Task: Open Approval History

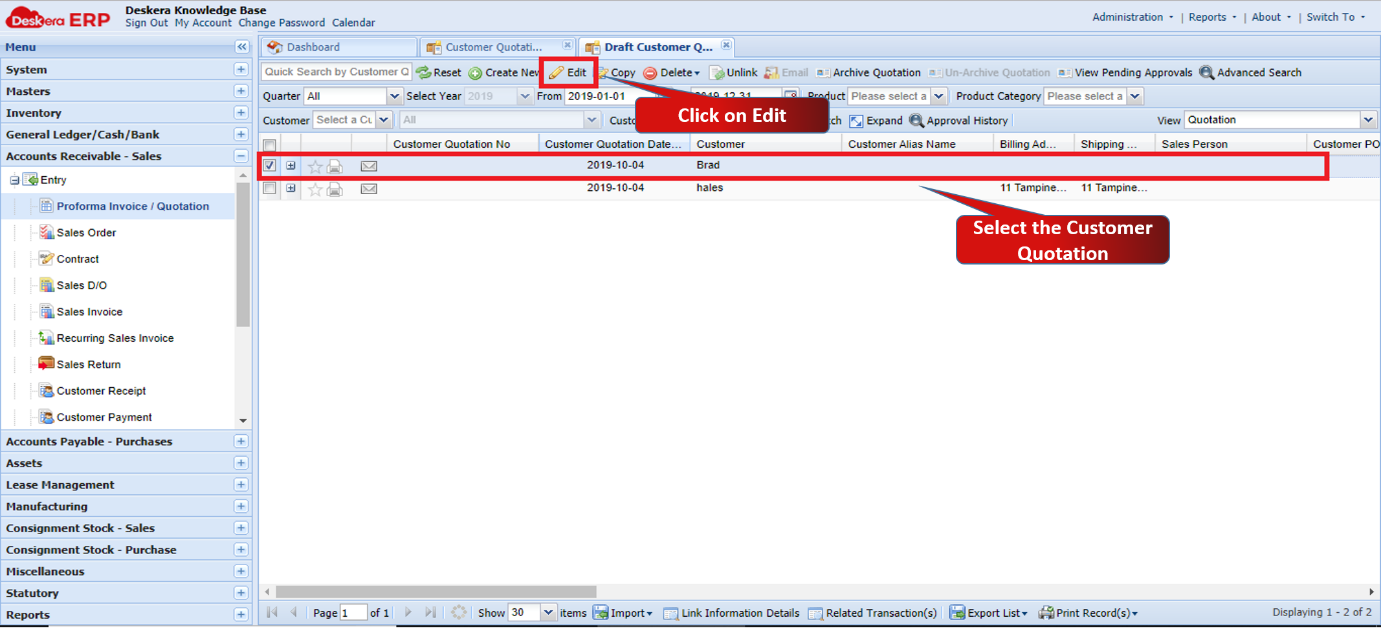Action: [x=958, y=120]
